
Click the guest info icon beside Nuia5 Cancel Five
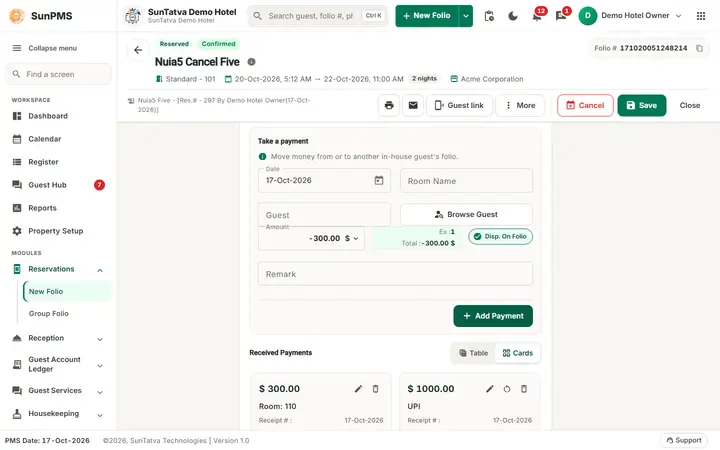click(251, 62)
